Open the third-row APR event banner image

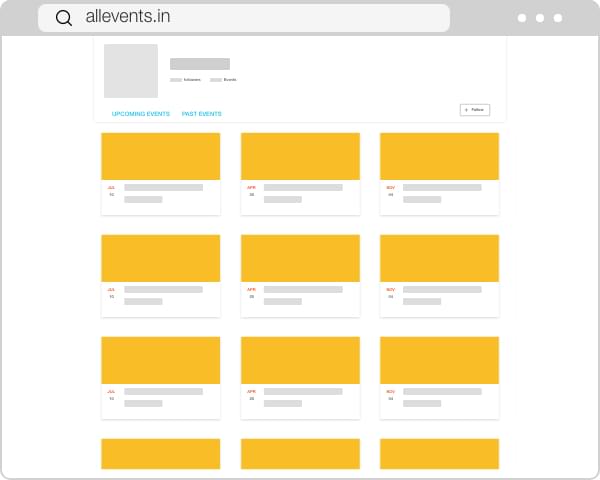click(x=300, y=360)
